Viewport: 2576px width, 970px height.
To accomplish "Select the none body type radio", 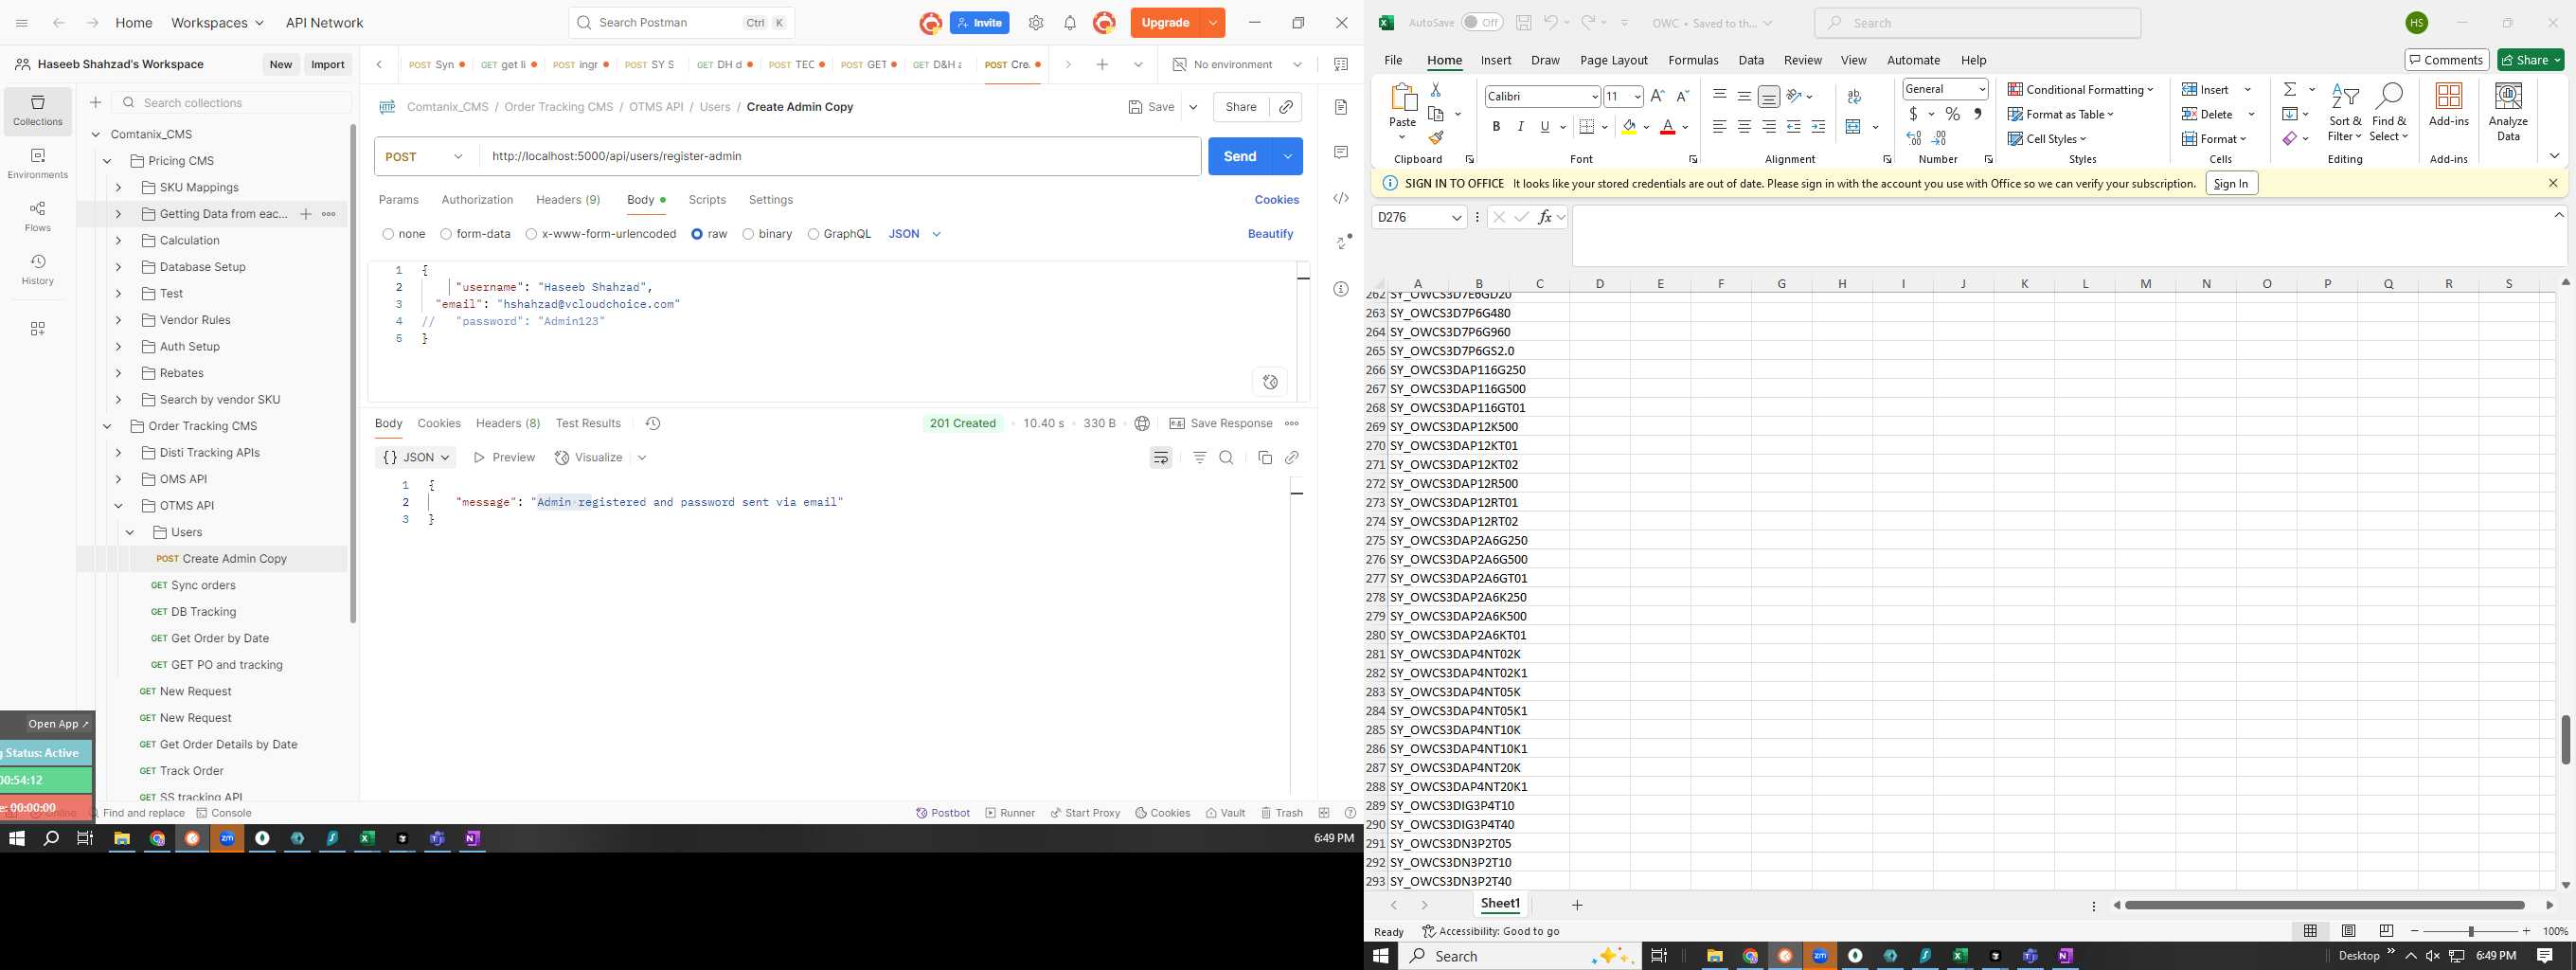I will tap(388, 234).
